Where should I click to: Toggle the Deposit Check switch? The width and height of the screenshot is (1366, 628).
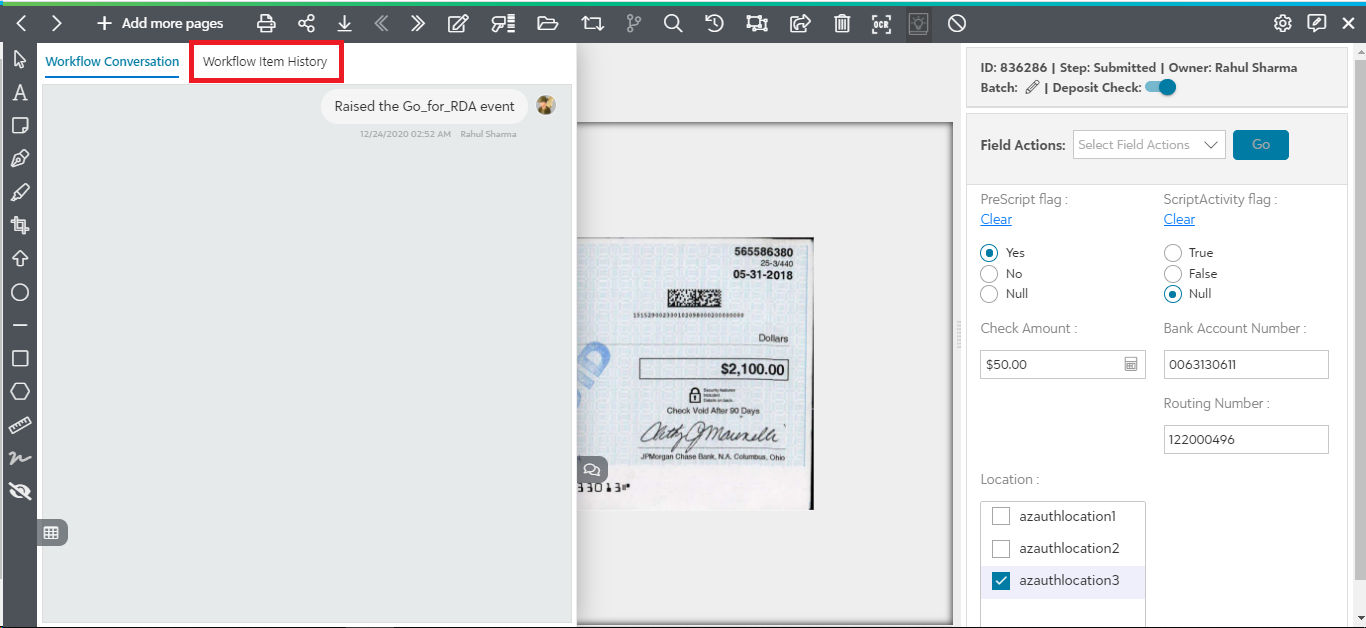point(1161,87)
